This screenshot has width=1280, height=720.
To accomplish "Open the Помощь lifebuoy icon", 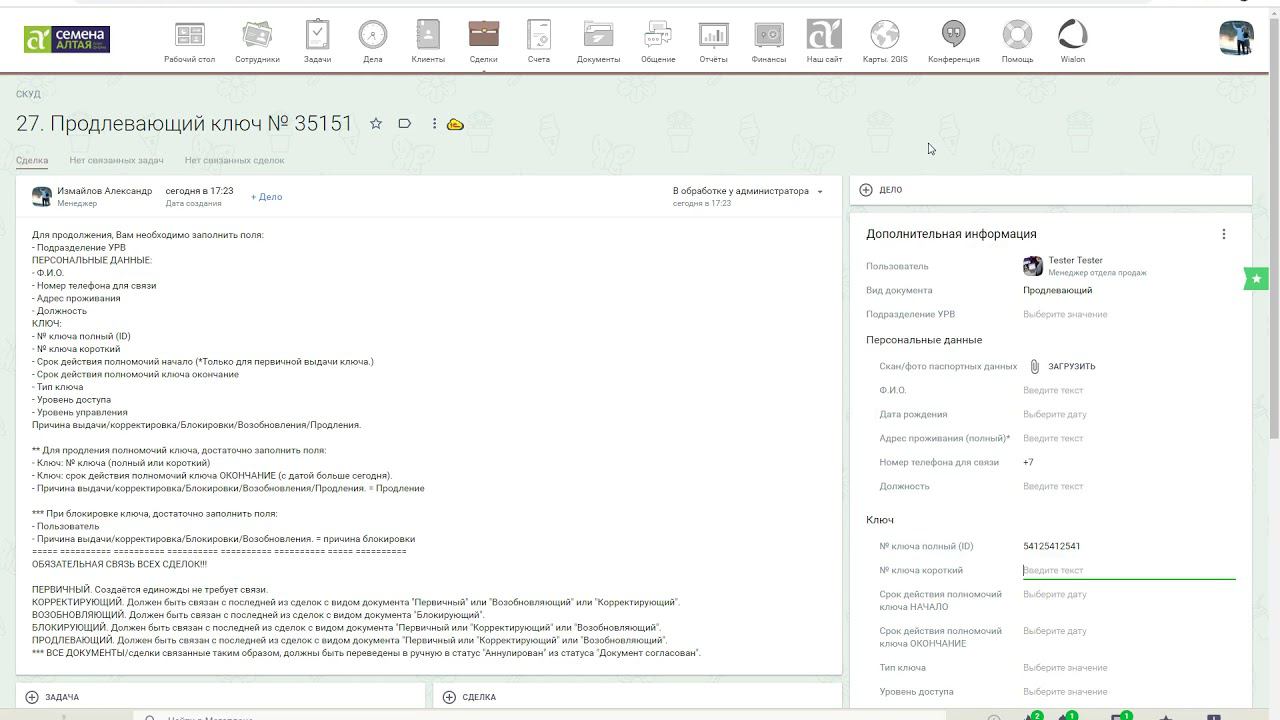I will point(1017,34).
